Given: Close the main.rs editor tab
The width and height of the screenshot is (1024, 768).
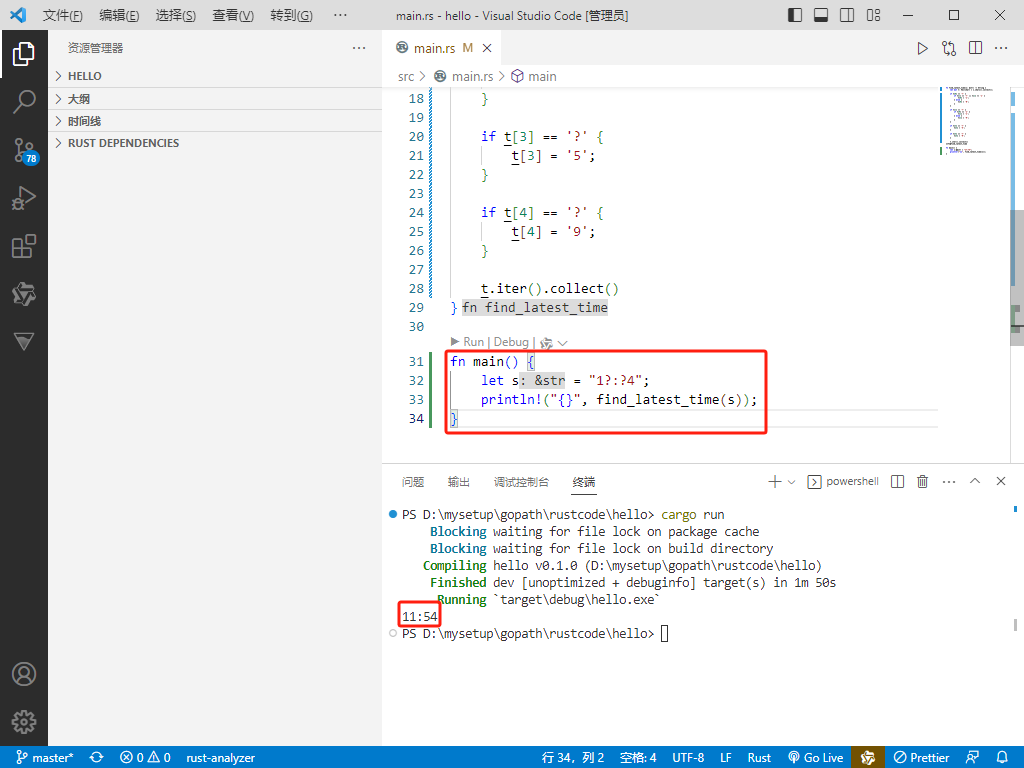Looking at the screenshot, I should pos(487,48).
